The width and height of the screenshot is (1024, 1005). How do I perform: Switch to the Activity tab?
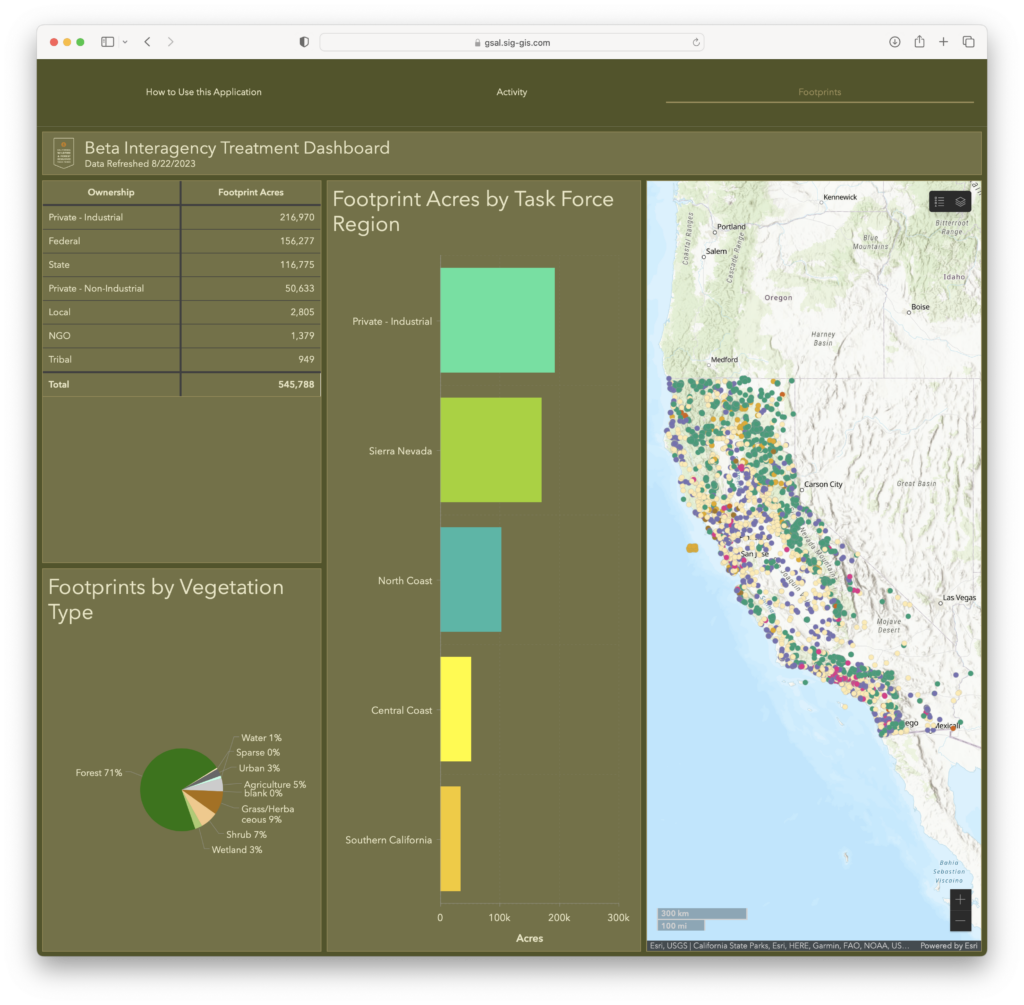[511, 91]
